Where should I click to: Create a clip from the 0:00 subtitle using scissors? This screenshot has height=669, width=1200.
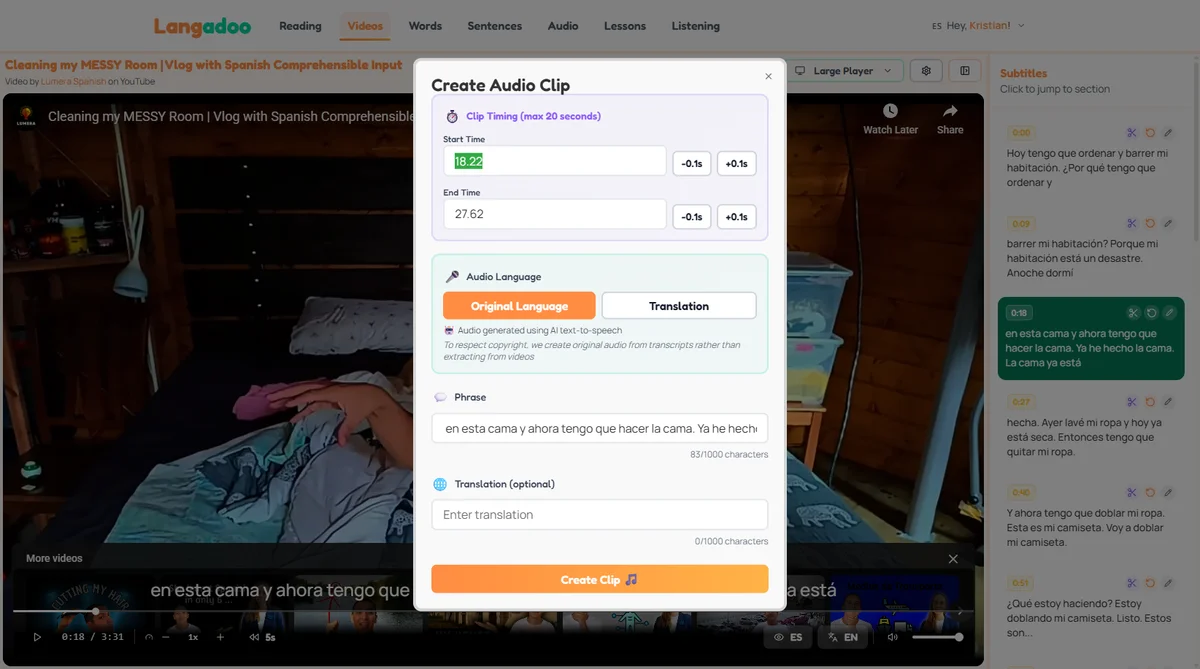pos(1131,132)
